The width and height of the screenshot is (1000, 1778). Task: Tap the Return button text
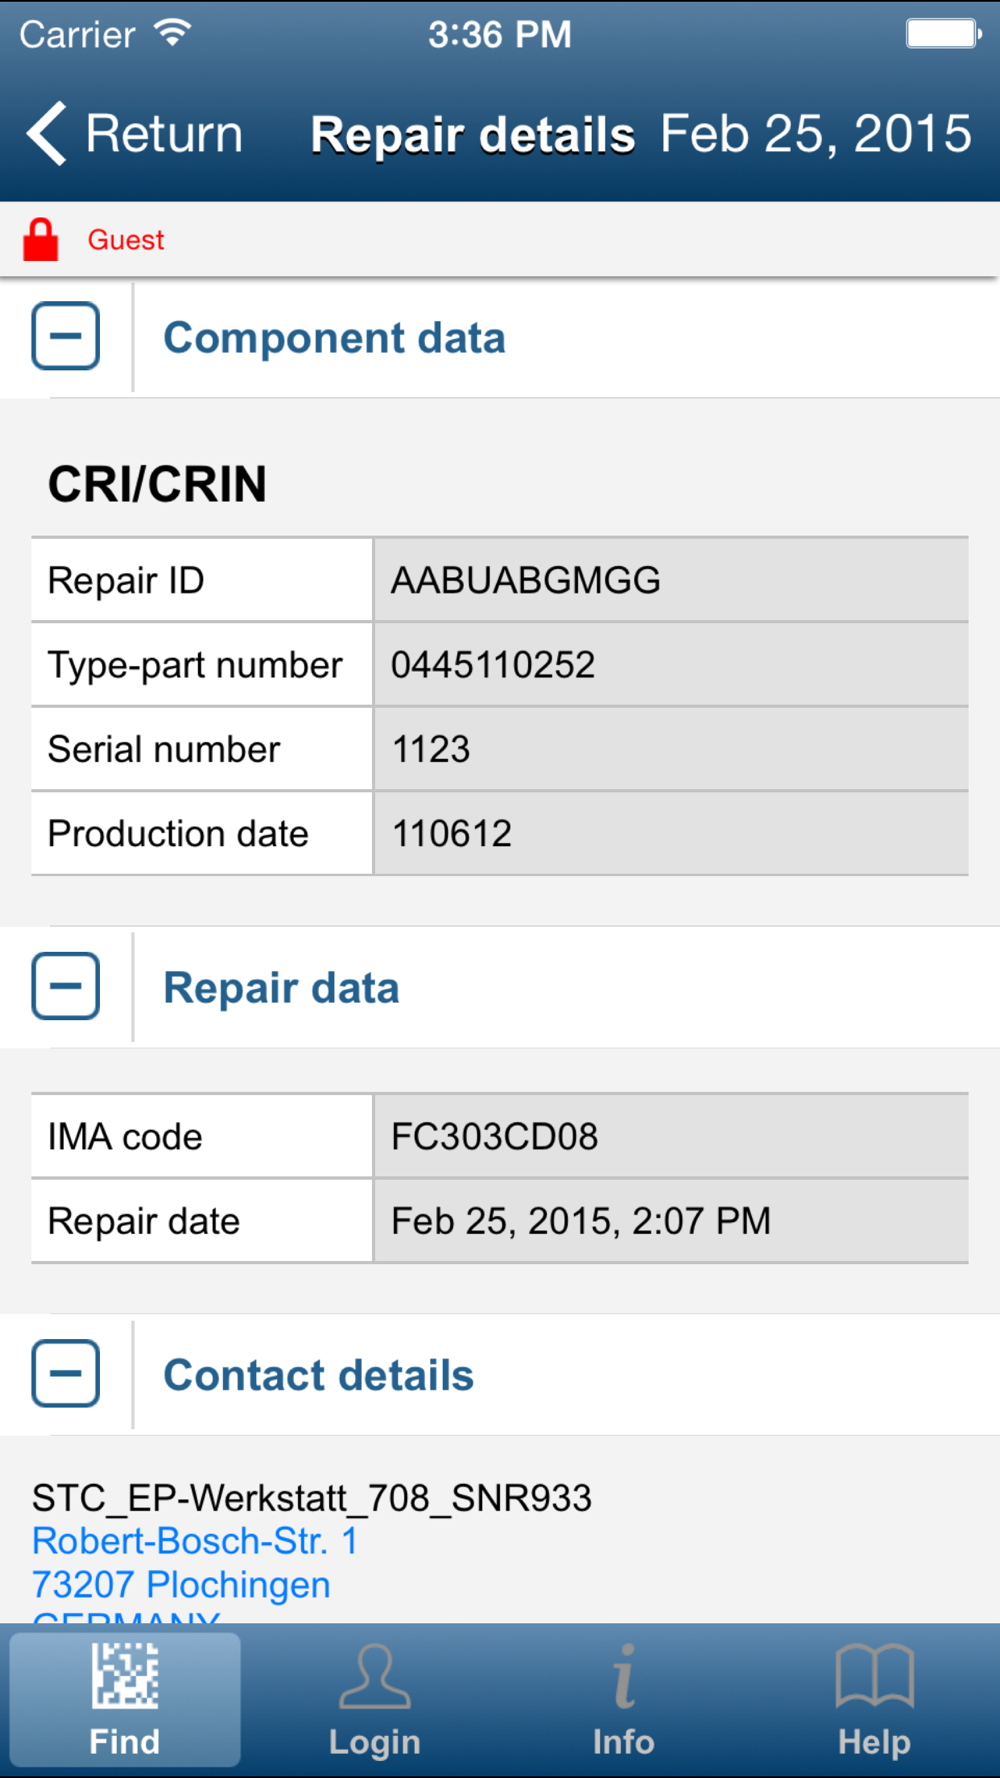pyautogui.click(x=164, y=134)
